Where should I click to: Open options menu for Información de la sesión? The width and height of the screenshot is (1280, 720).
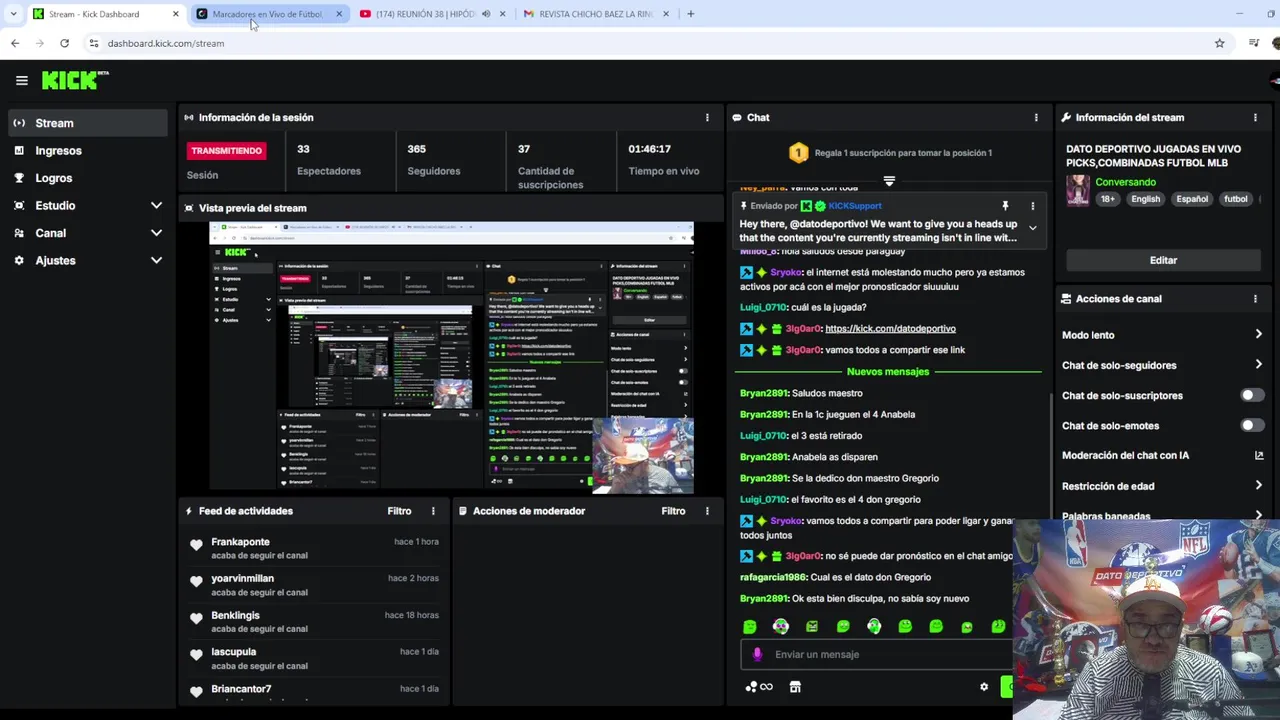707,118
